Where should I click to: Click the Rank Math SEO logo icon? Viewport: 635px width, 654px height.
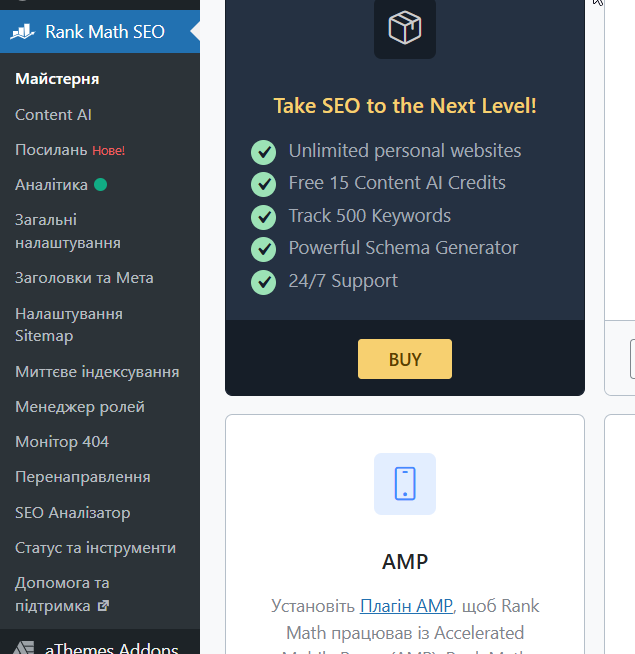(x=24, y=31)
